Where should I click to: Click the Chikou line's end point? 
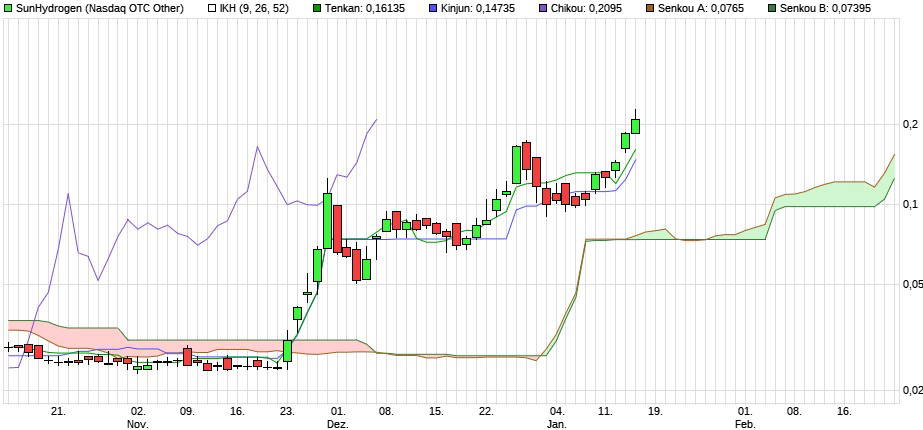tap(376, 120)
